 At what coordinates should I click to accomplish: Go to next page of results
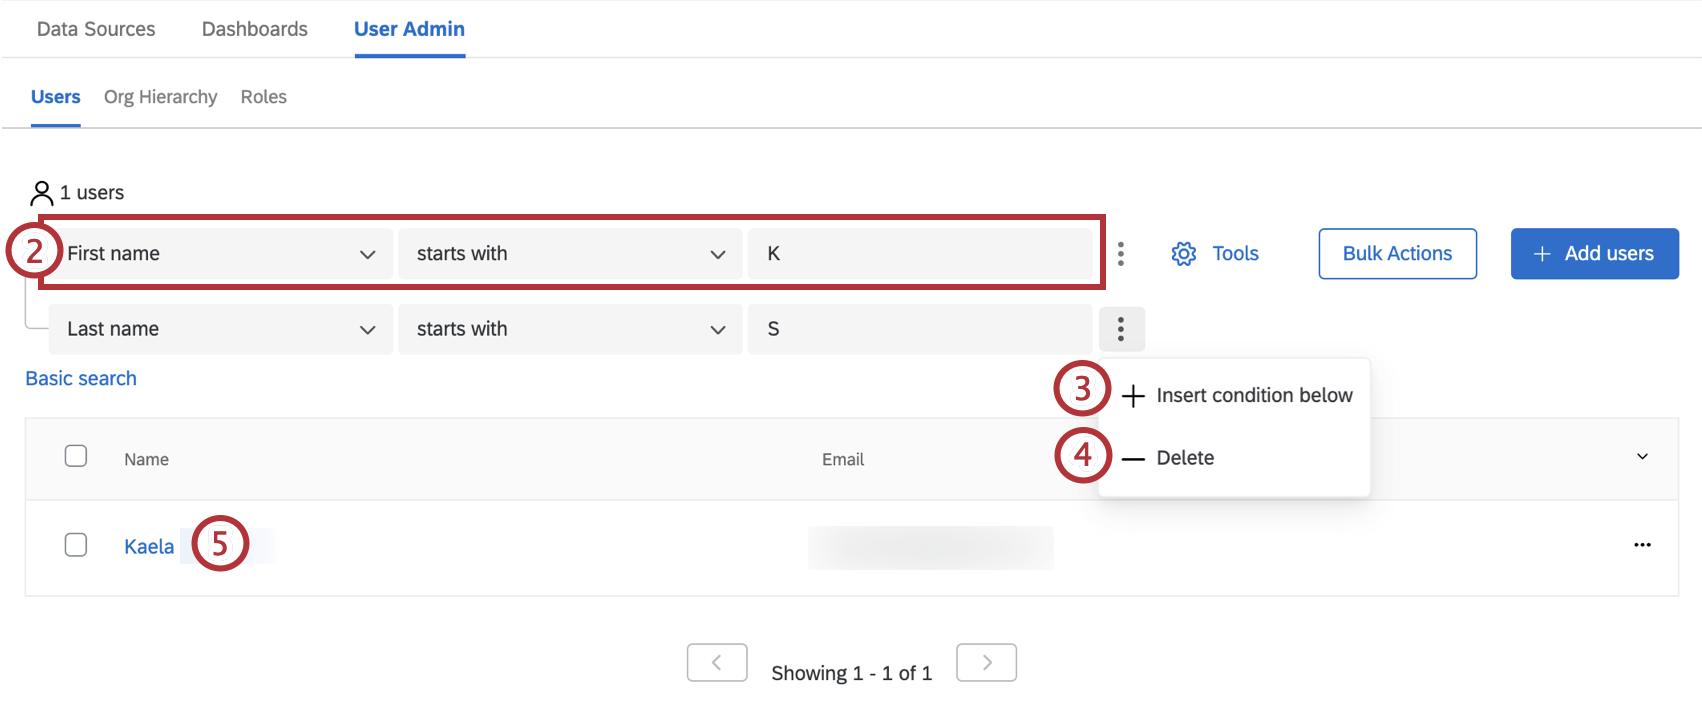(986, 662)
